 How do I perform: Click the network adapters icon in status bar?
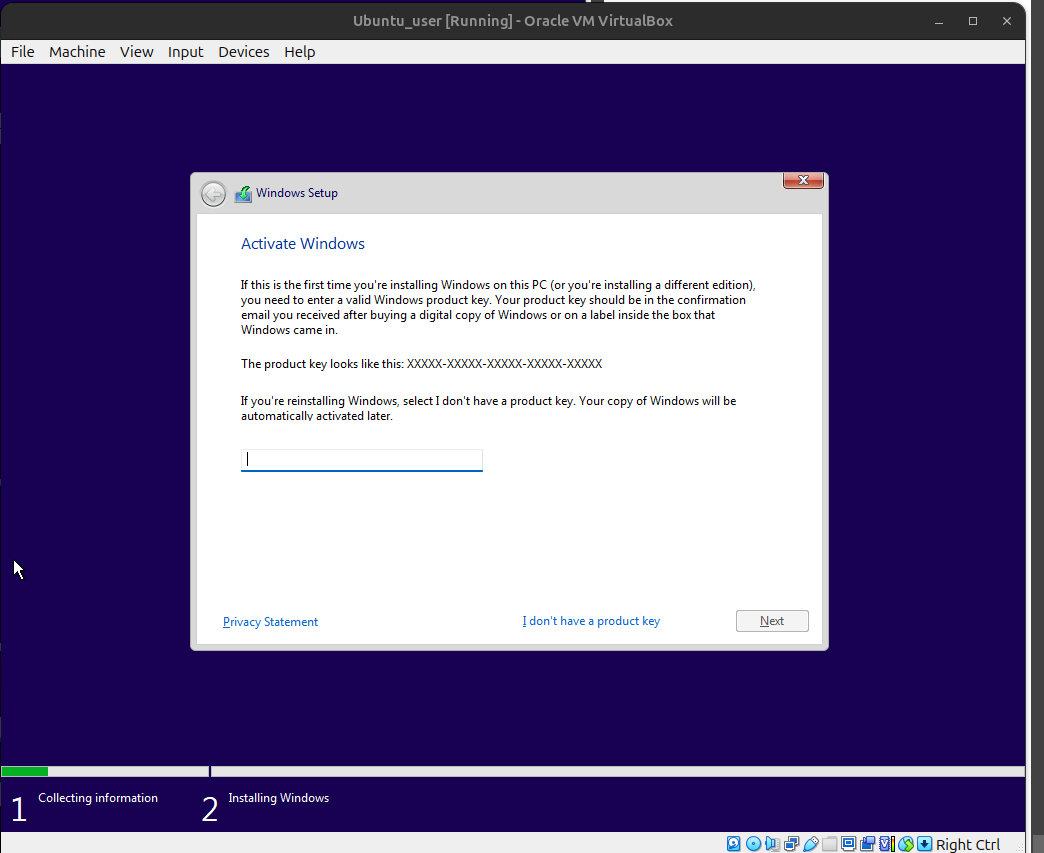(792, 844)
